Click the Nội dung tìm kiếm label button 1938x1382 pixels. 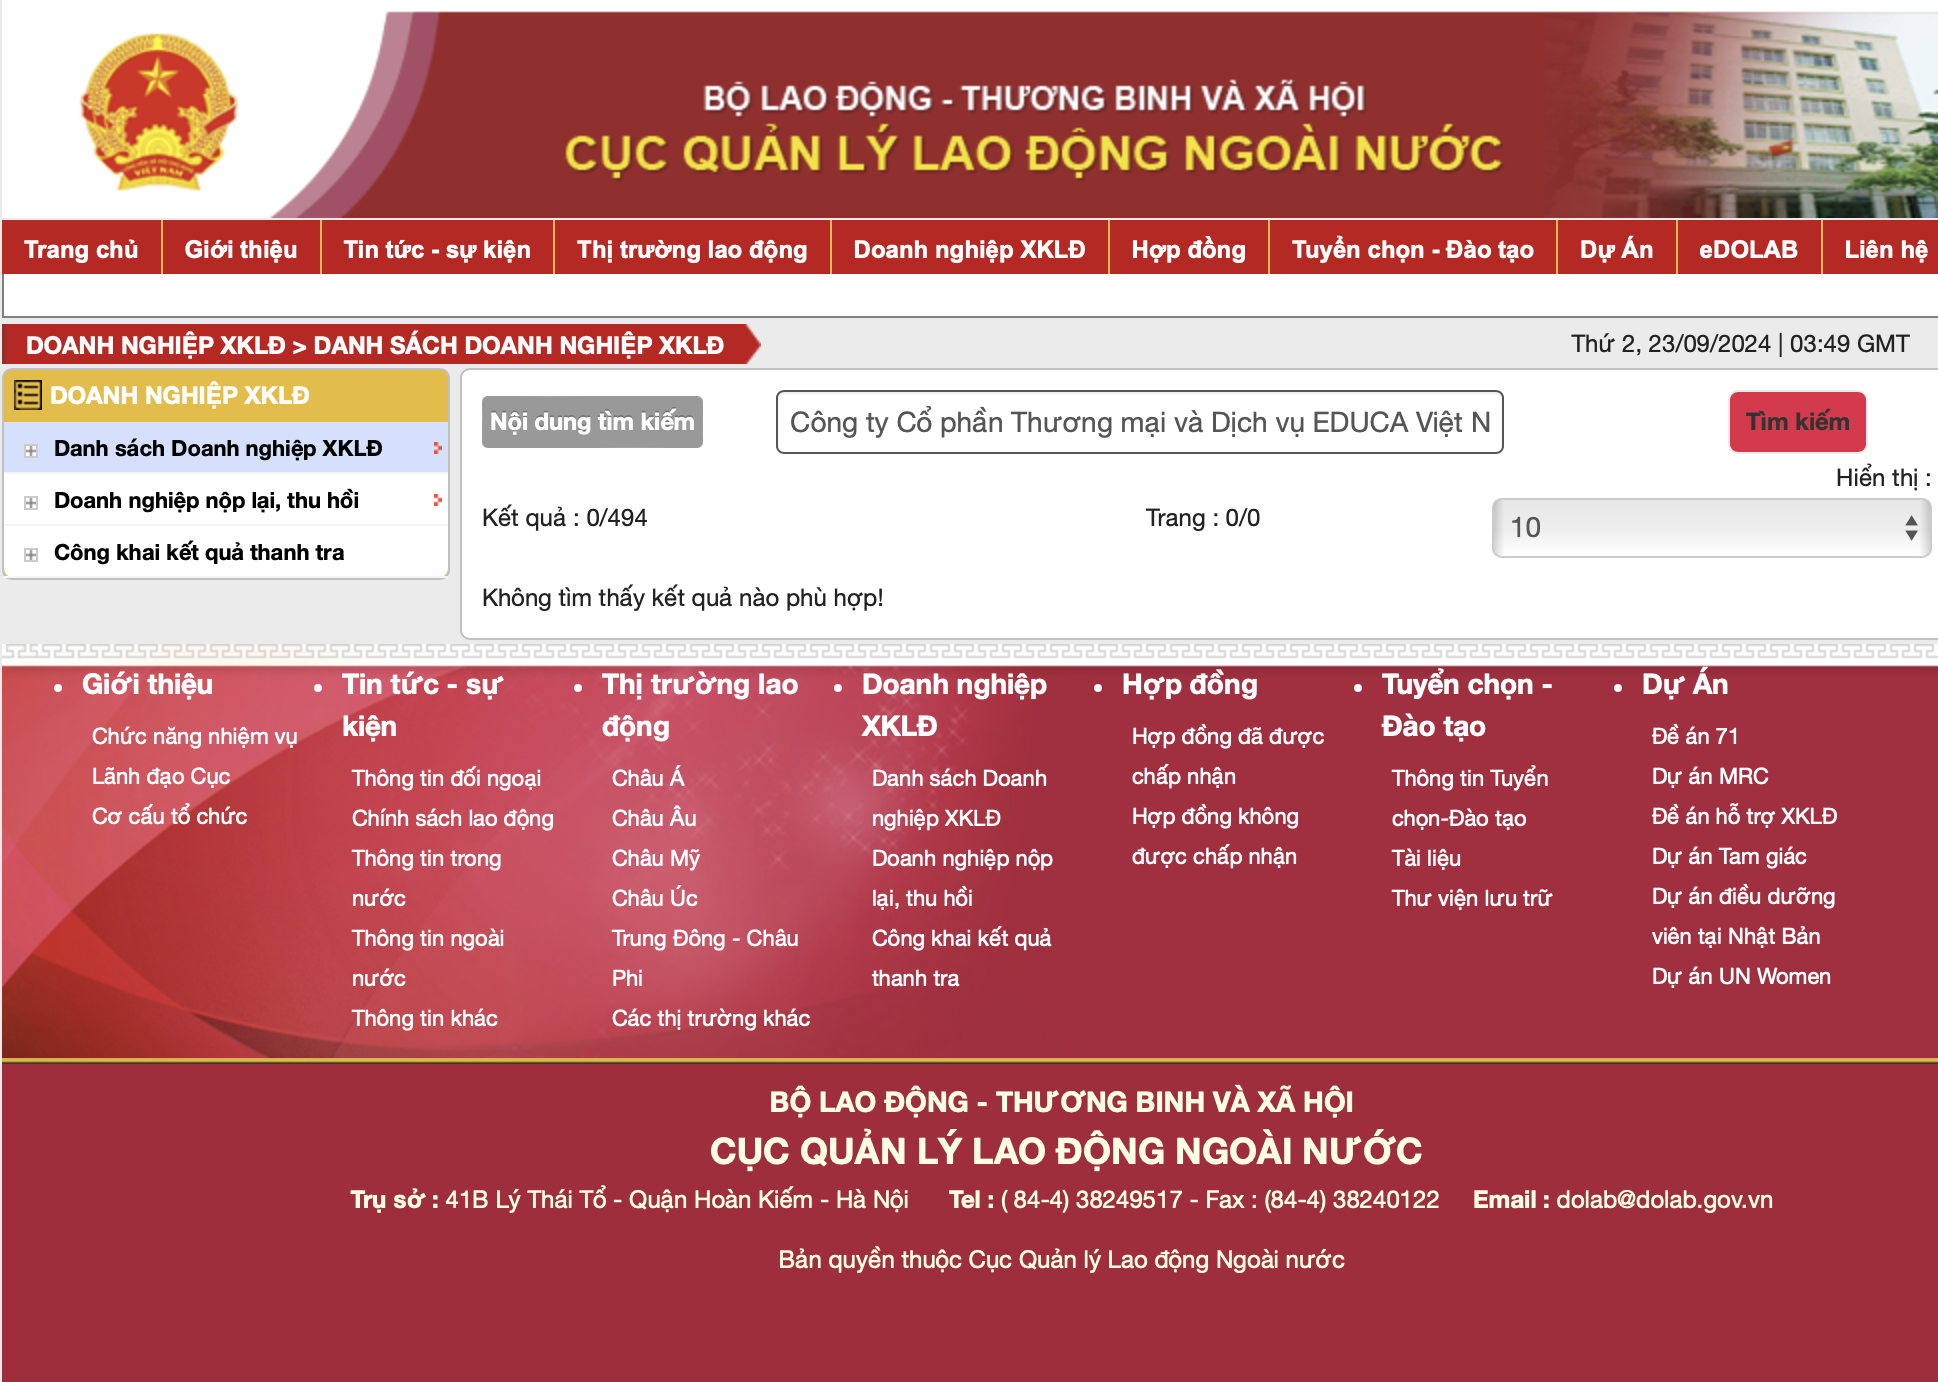pos(592,422)
